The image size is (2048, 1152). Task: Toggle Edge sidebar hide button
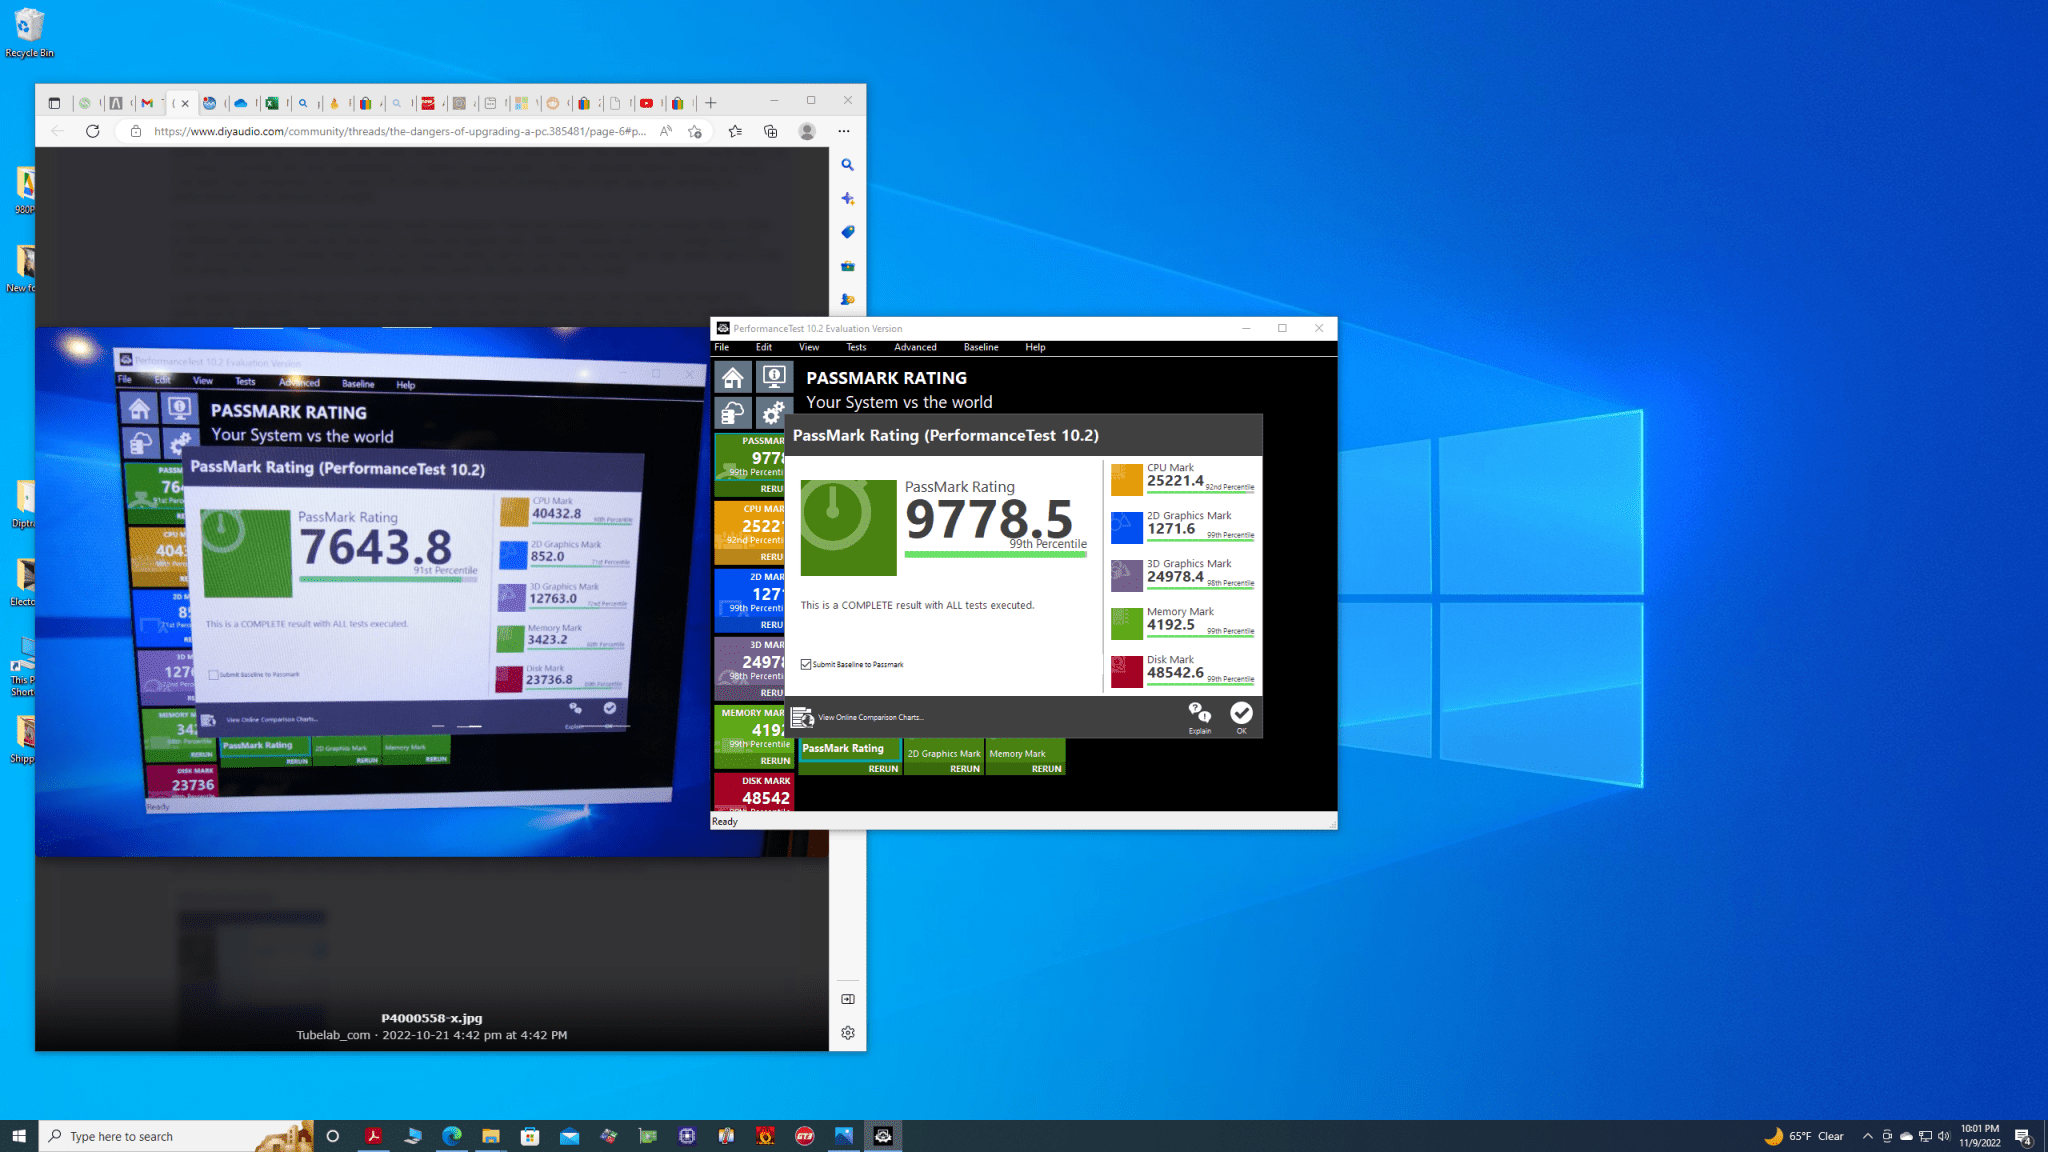pyautogui.click(x=847, y=999)
